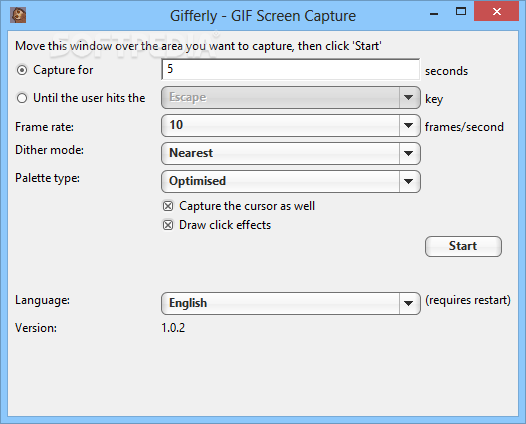Toggle 'Draw click effects' checkbox
This screenshot has height=424, width=526.
coord(168,225)
